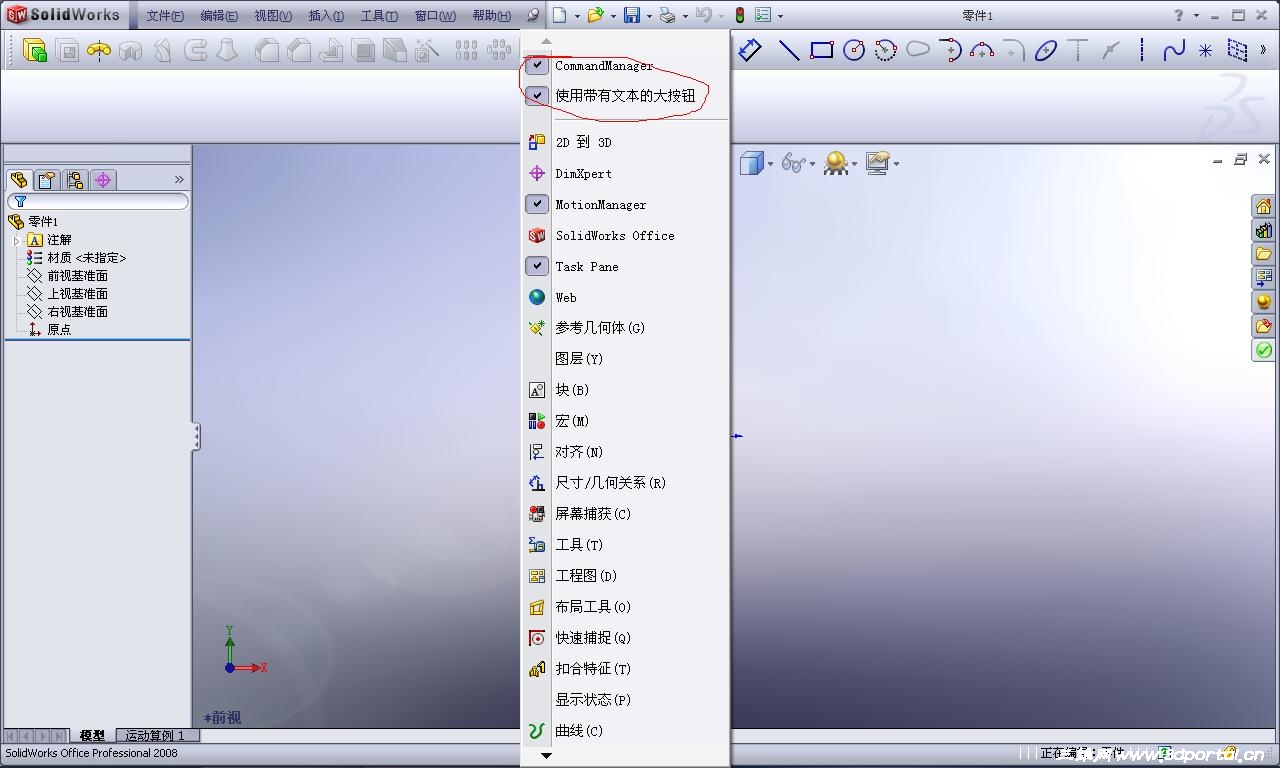Switch to the 运动算例 1 tab
Image resolution: width=1280 pixels, height=768 pixels.
pyautogui.click(x=157, y=735)
